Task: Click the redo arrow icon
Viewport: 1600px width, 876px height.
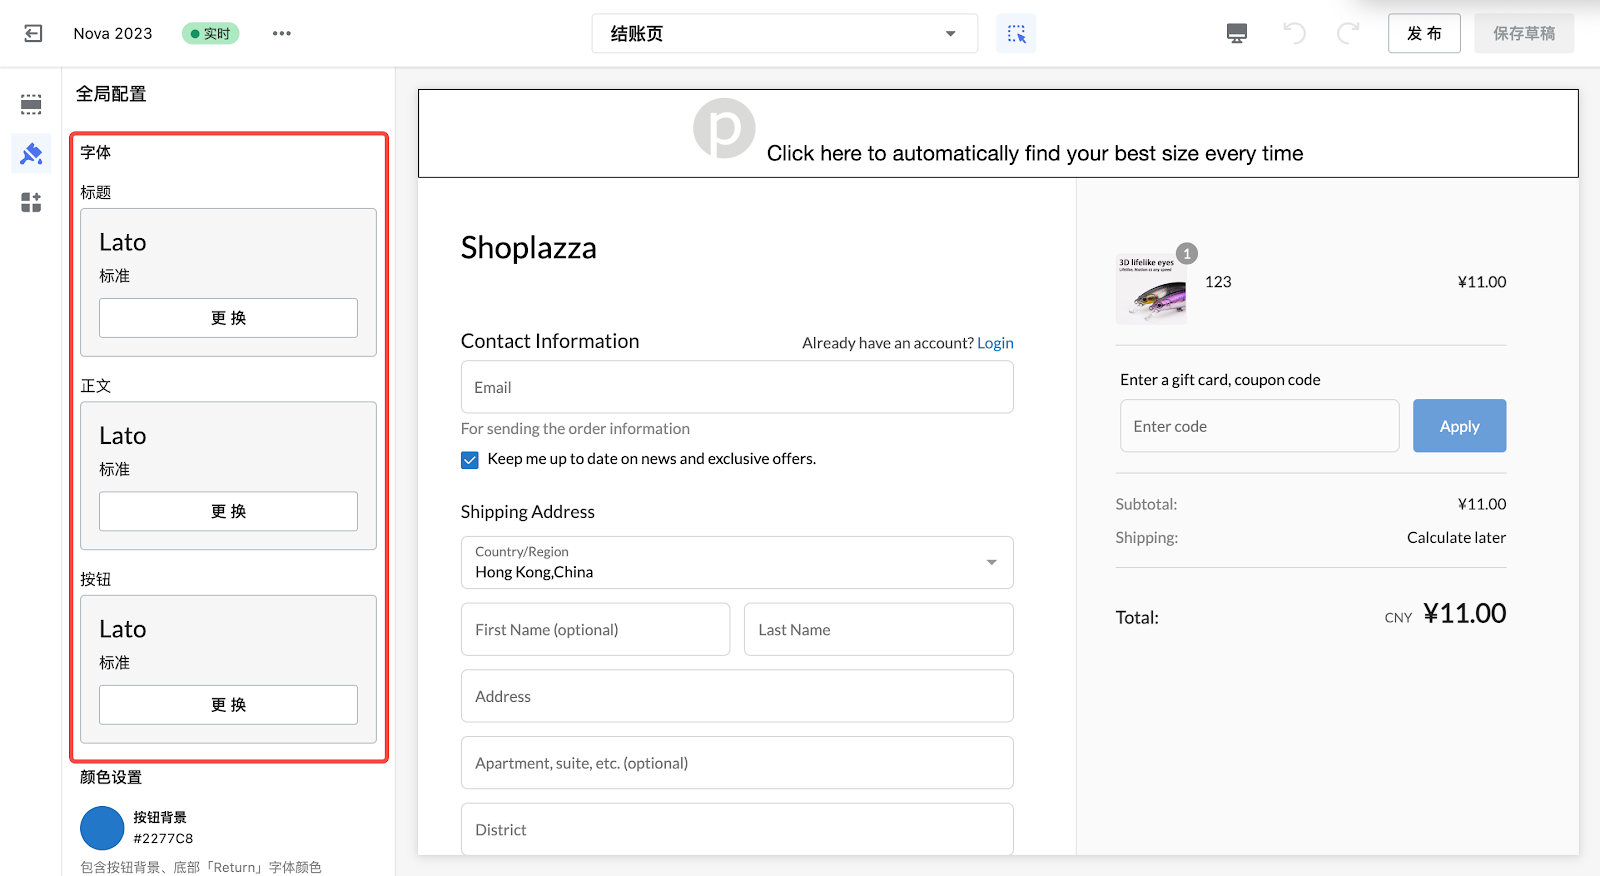Action: pyautogui.click(x=1348, y=33)
